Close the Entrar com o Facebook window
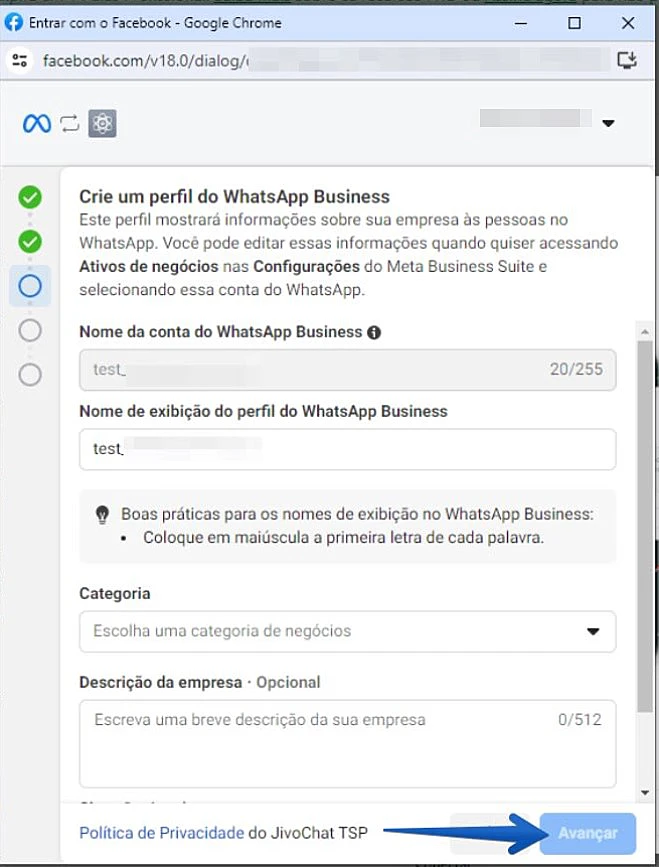659x867 pixels. 628,23
